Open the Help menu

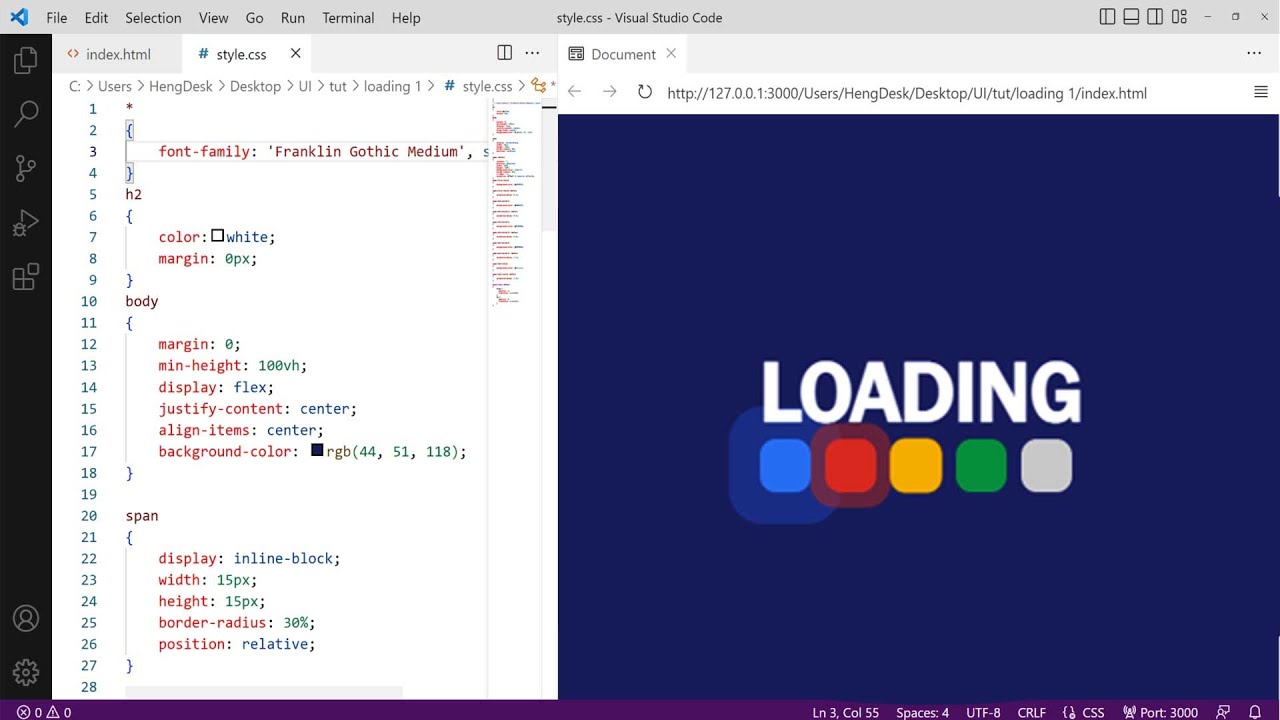(406, 18)
